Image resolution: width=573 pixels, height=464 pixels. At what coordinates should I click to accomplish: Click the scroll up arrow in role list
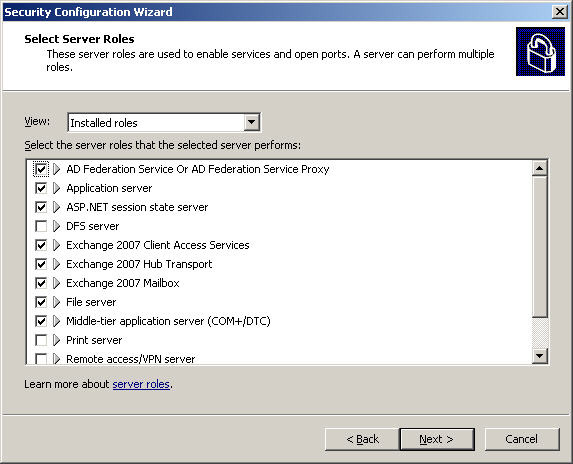coord(540,168)
